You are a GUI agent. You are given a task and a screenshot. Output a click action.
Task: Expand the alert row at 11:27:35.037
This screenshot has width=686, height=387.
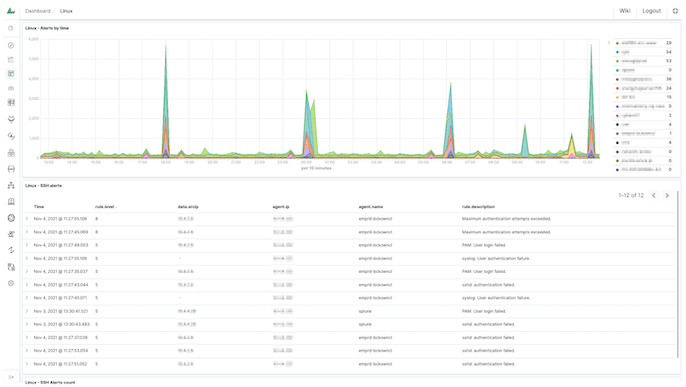coord(27,271)
